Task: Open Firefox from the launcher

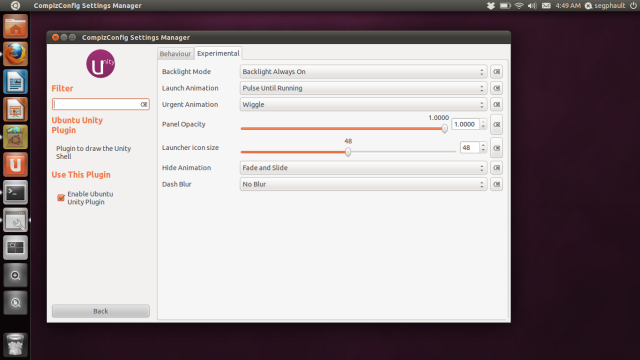Action: (16, 54)
